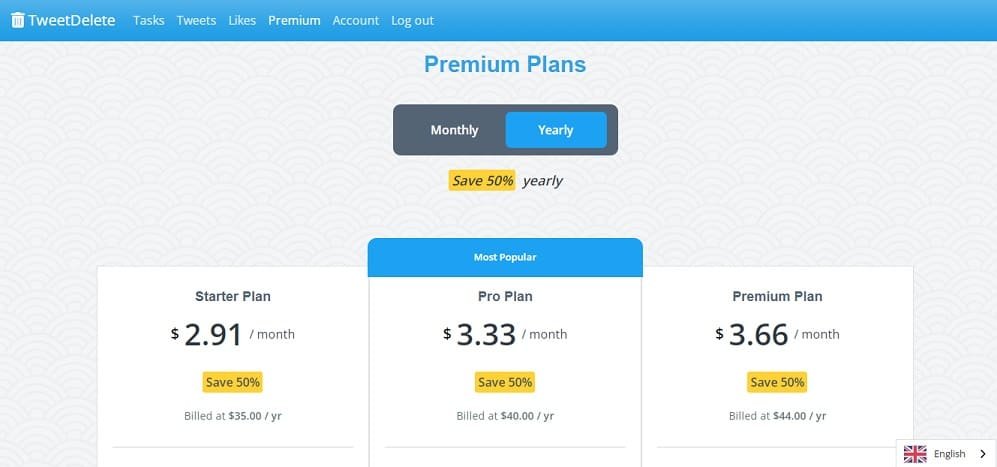Screen dimensions: 997x467
Task: Click the UK flag language icon
Action: (915, 454)
